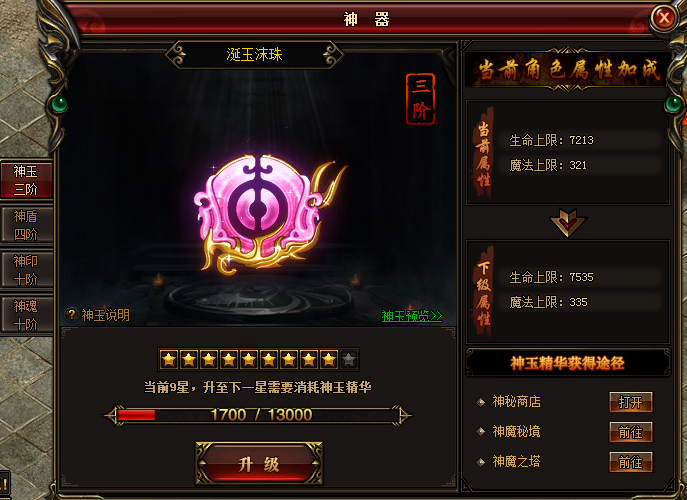Click the red 三阶 seal stamp

pyautogui.click(x=420, y=99)
